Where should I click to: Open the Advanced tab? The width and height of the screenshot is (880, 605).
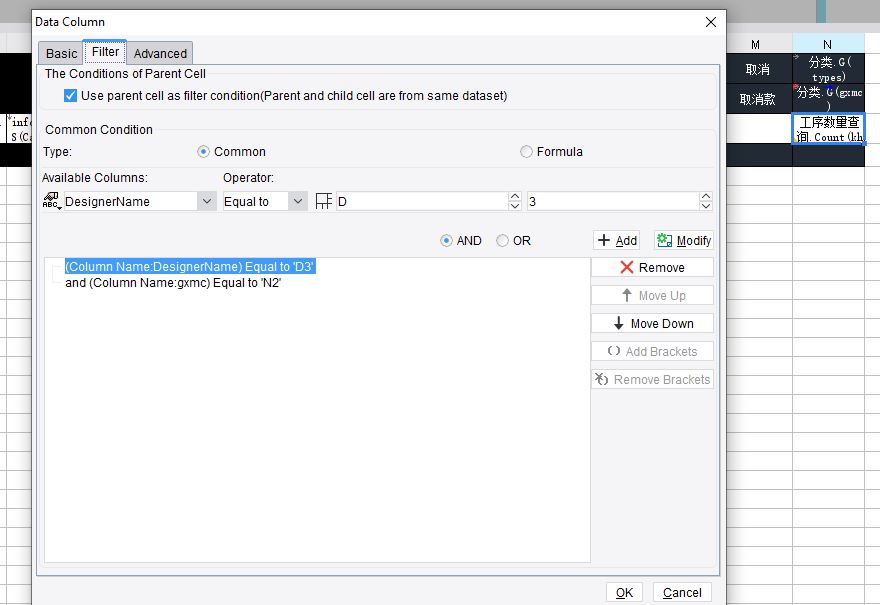coord(160,53)
